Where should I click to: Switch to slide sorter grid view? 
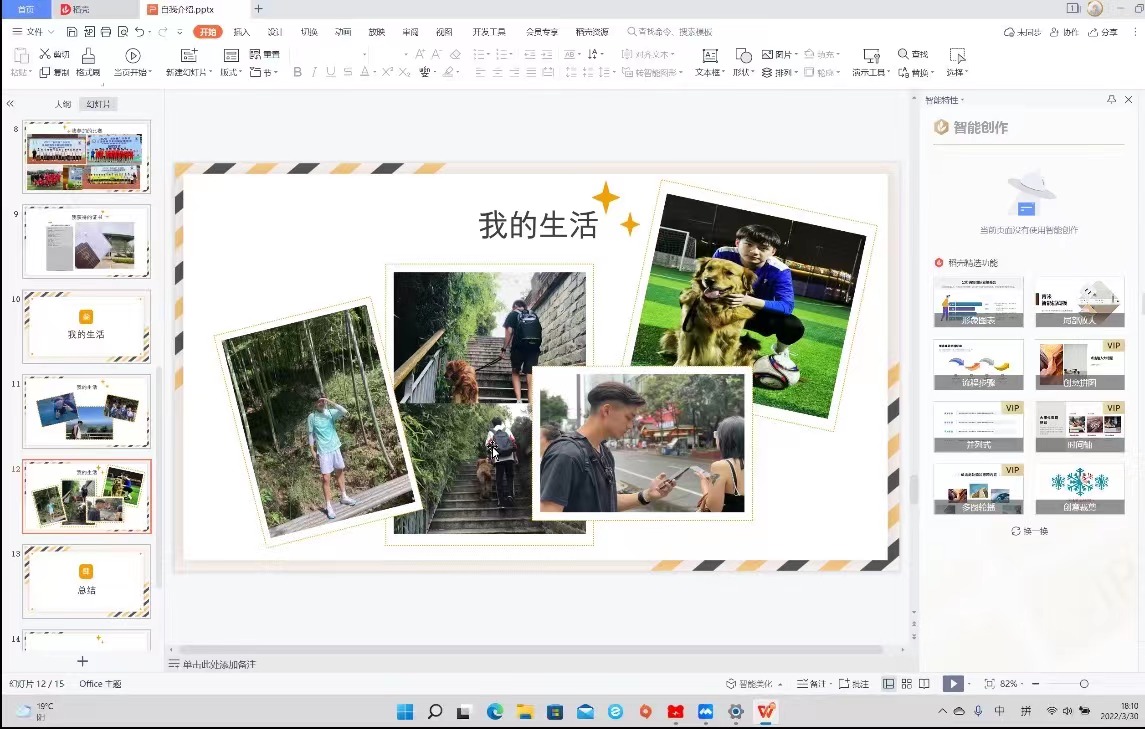(907, 684)
